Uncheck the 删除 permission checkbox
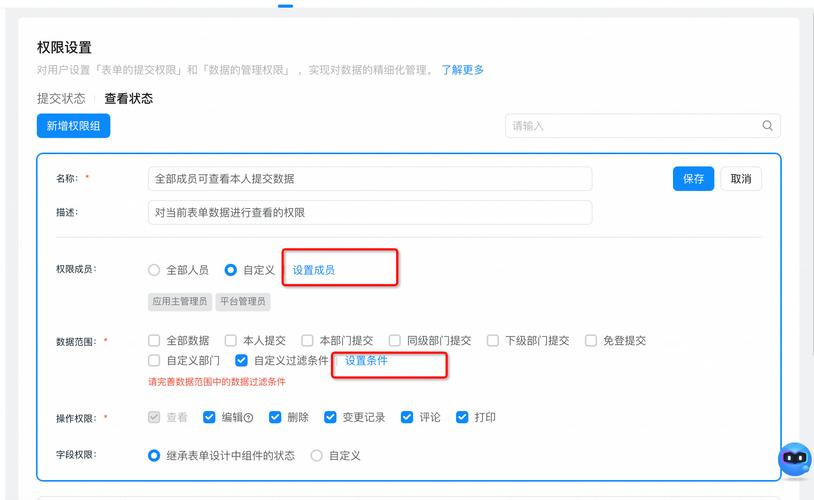The height and width of the screenshot is (500, 814). [x=275, y=417]
